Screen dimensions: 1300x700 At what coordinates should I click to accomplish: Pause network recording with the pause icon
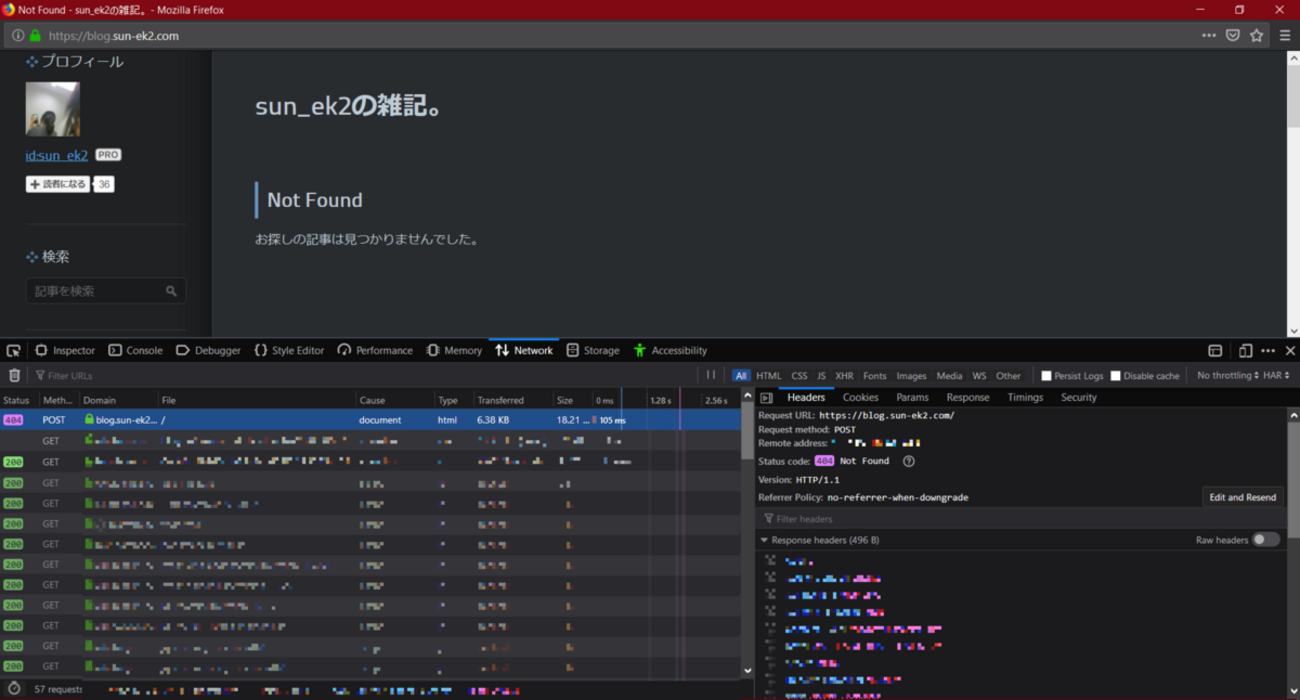[x=711, y=376]
